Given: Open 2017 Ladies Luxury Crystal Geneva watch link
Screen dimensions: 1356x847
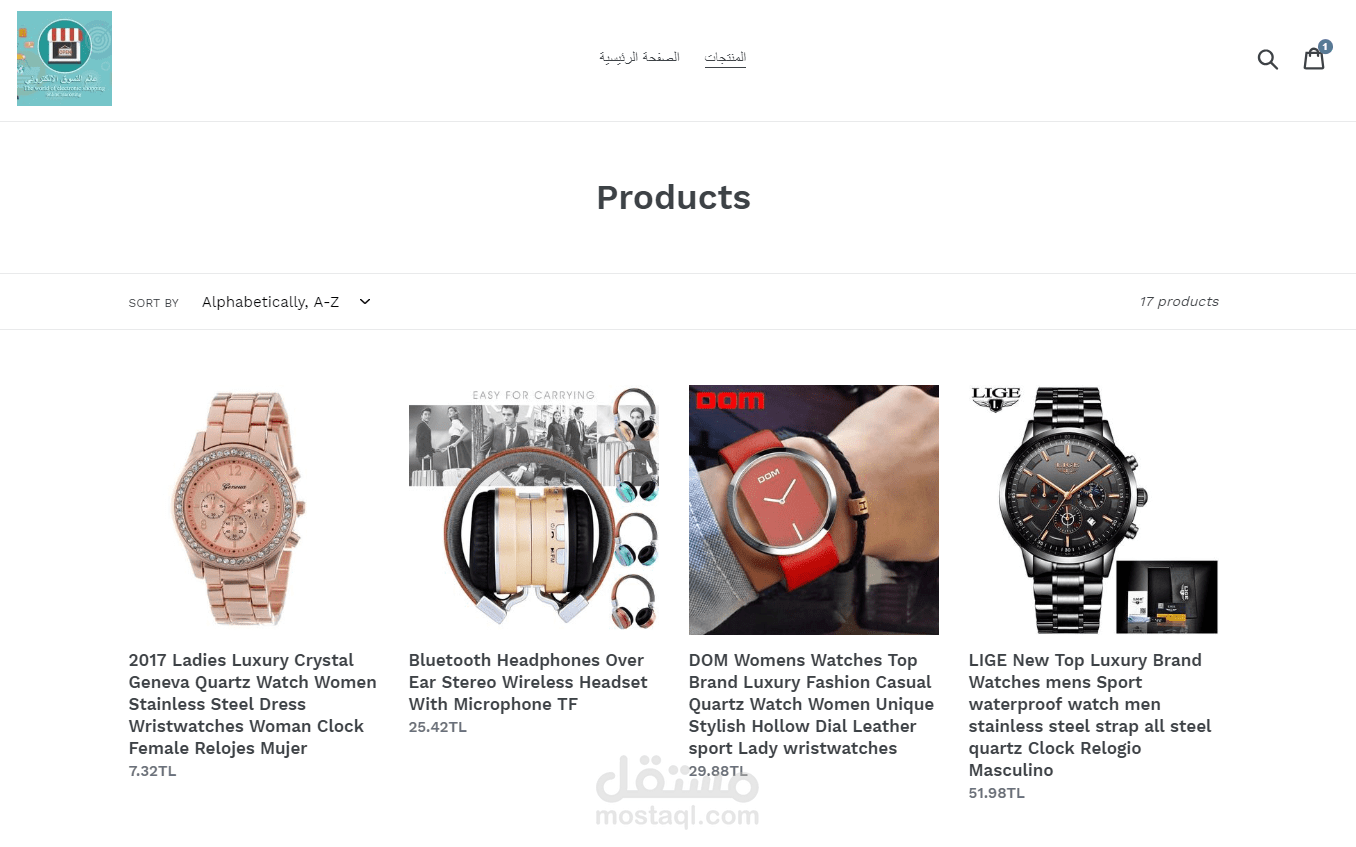Looking at the screenshot, I should coord(253,704).
